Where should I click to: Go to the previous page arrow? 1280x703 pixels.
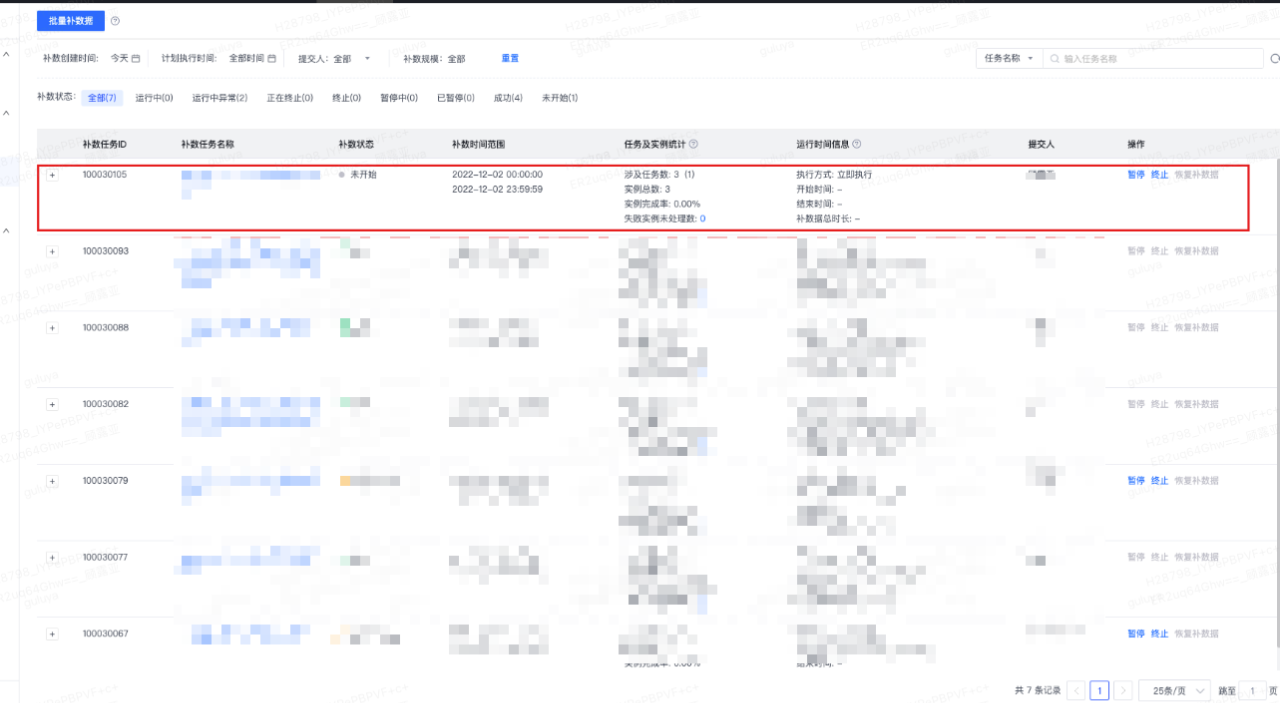click(1076, 690)
